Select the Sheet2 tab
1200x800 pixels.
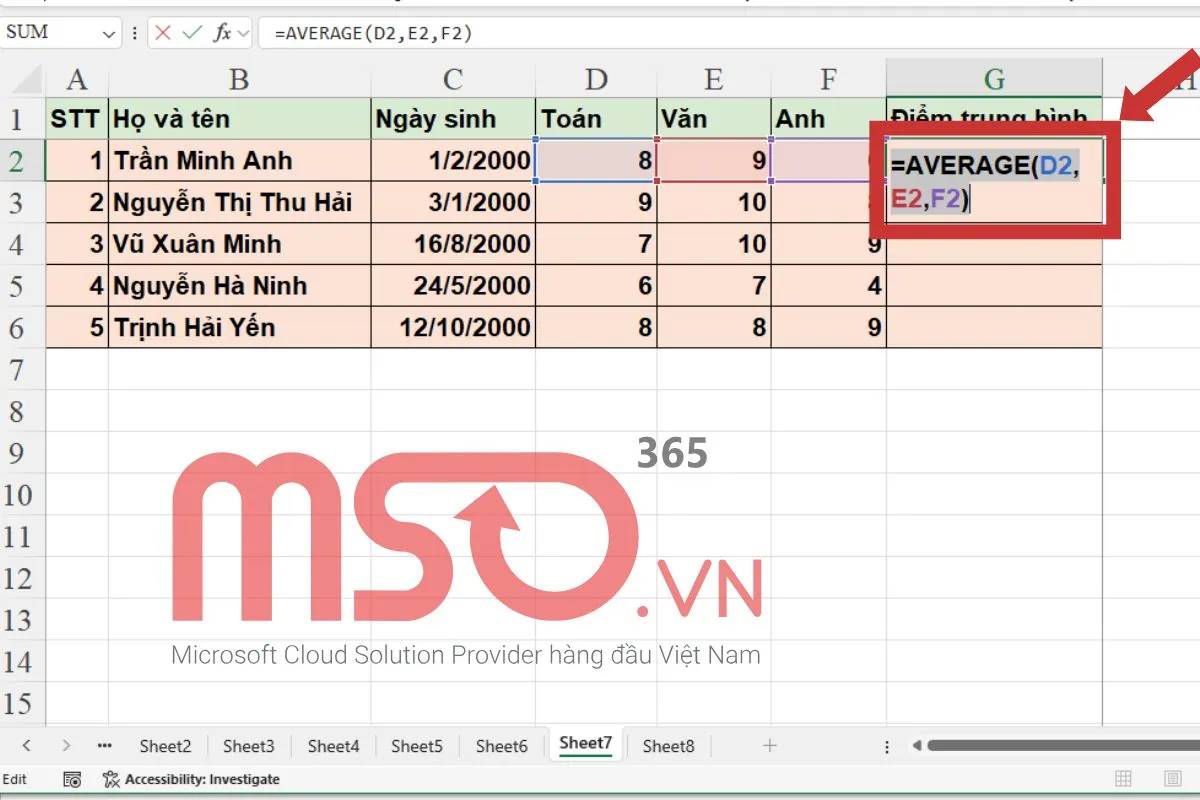pyautogui.click(x=164, y=745)
